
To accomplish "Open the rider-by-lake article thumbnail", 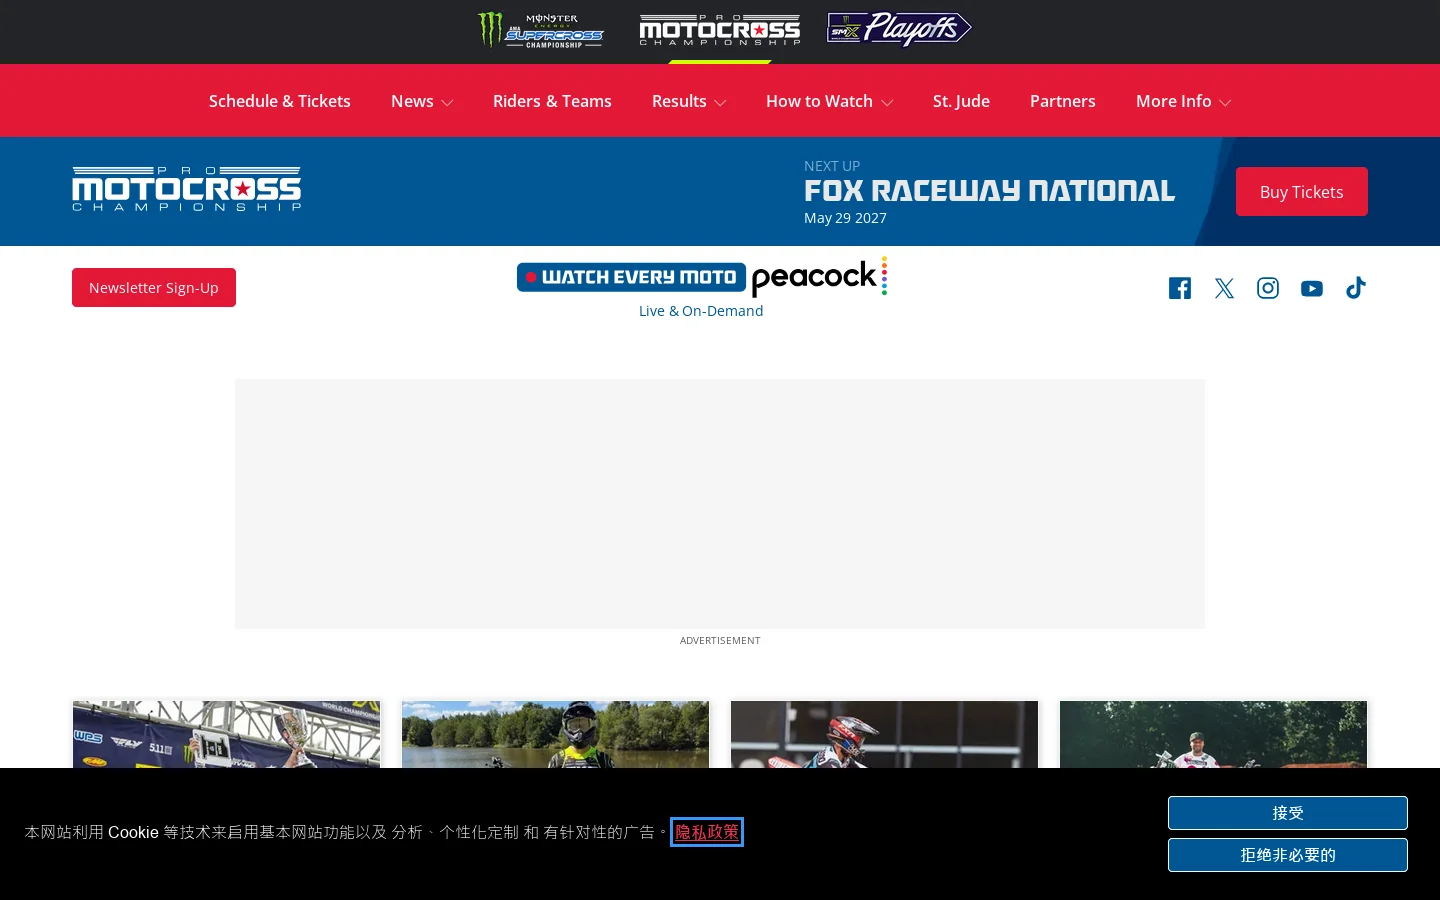I will 555,734.
